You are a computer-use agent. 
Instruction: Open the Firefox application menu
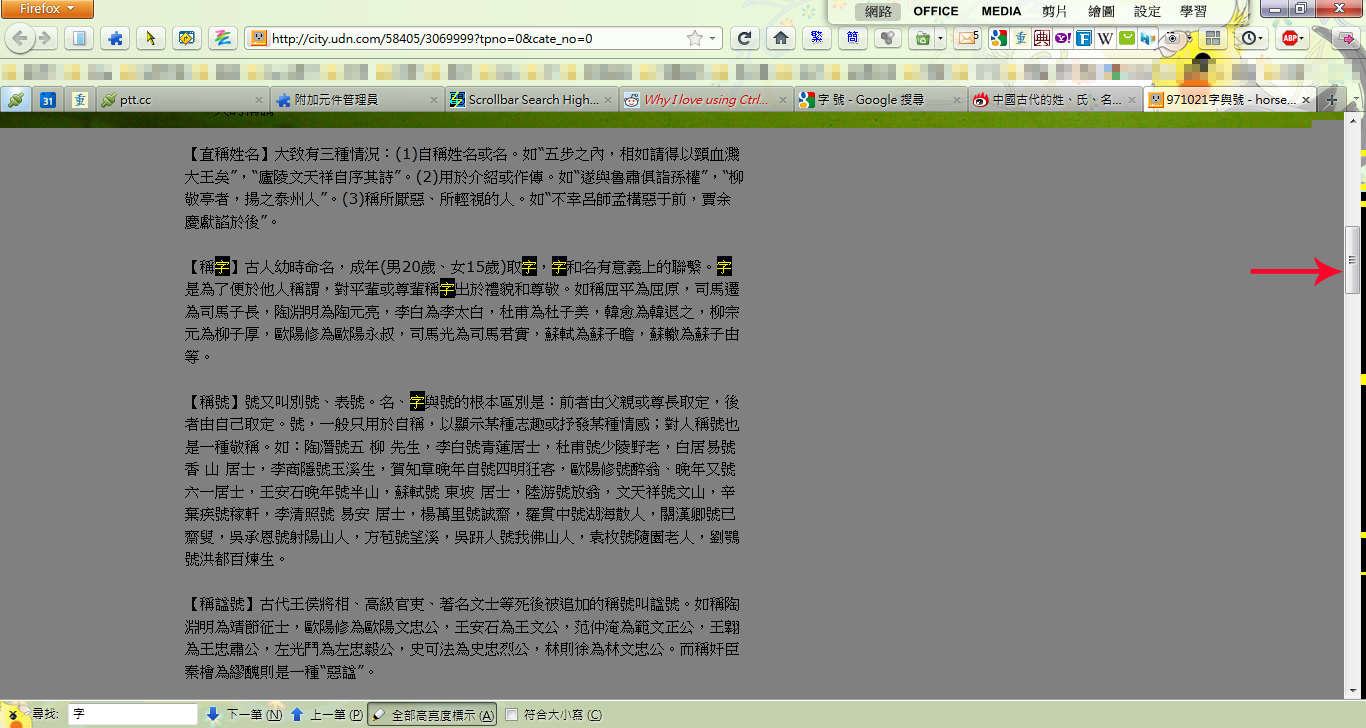tap(47, 9)
